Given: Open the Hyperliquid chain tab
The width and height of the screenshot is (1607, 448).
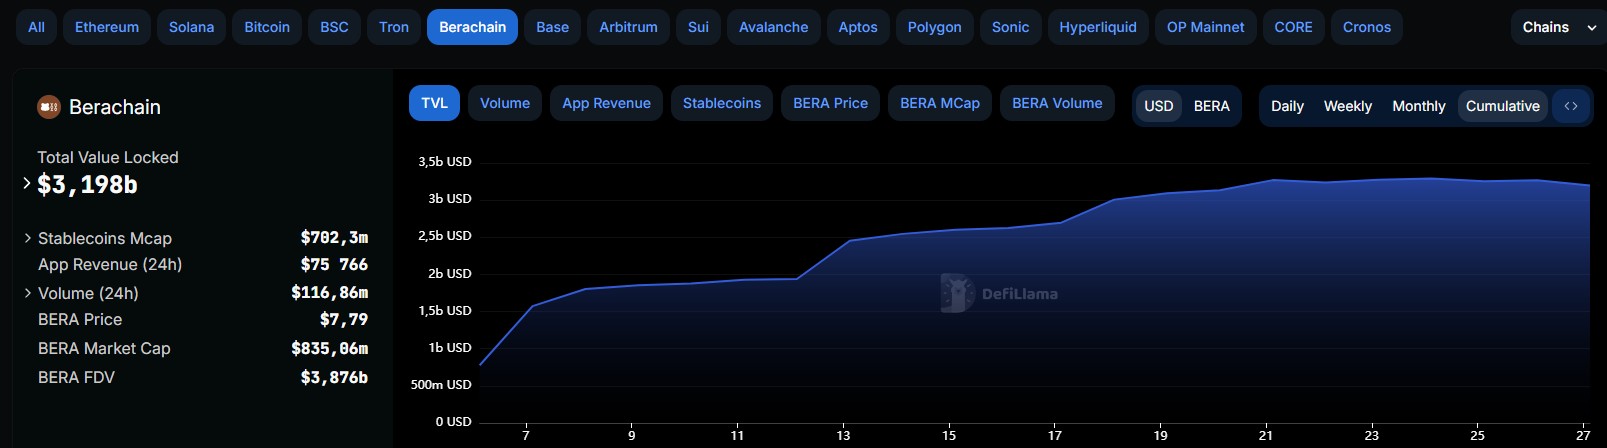Looking at the screenshot, I should (x=1098, y=27).
